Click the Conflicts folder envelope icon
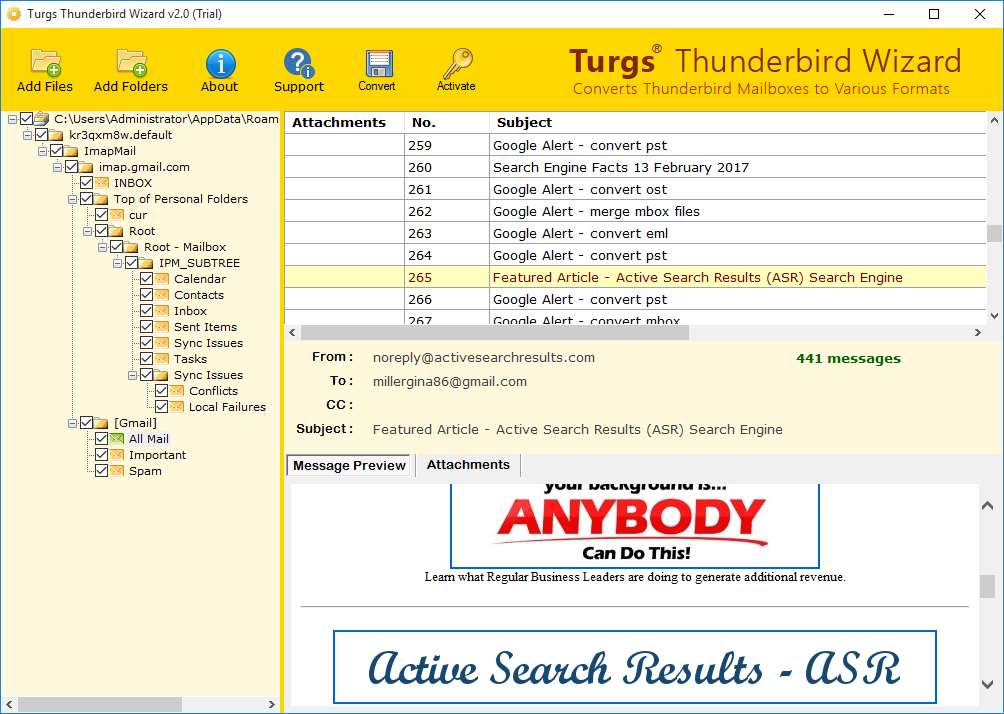The height and width of the screenshot is (714, 1004). coord(177,391)
